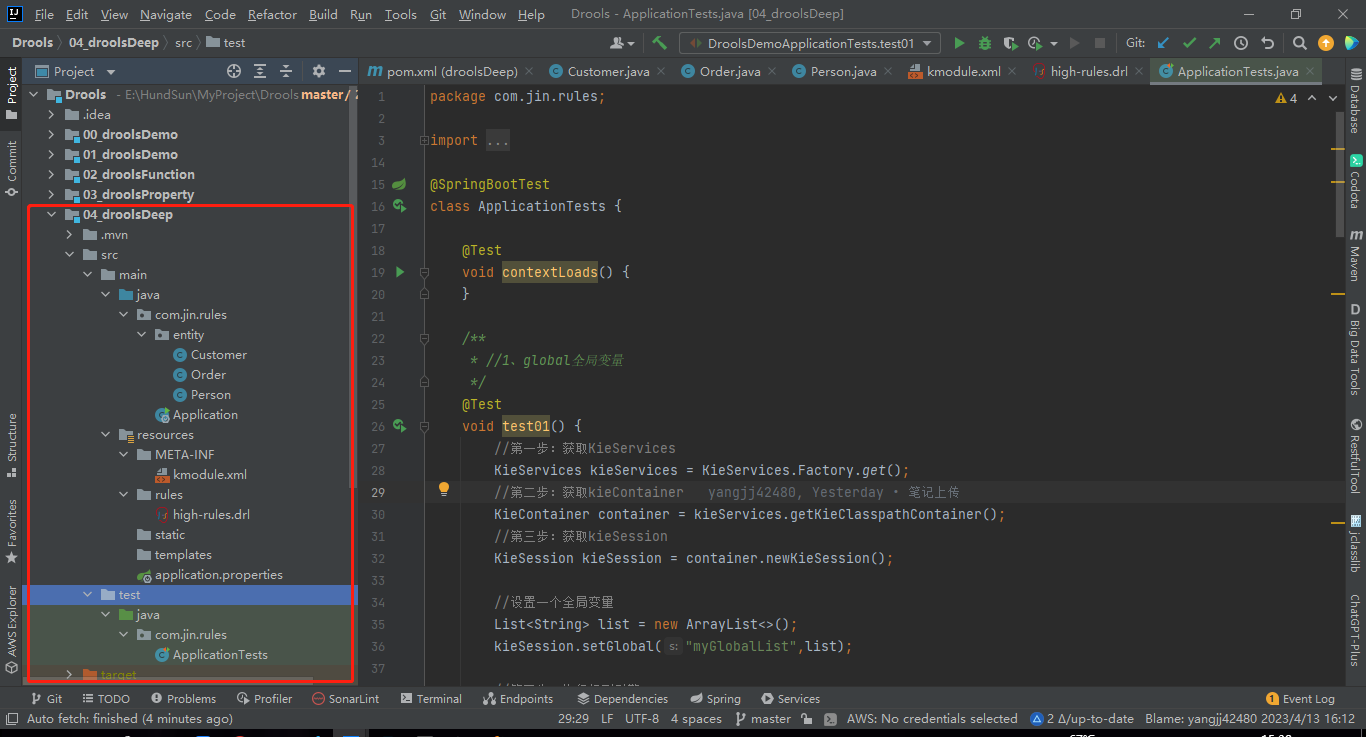The width and height of the screenshot is (1366, 737).
Task: Open Project panel settings gear
Action: 319,71
